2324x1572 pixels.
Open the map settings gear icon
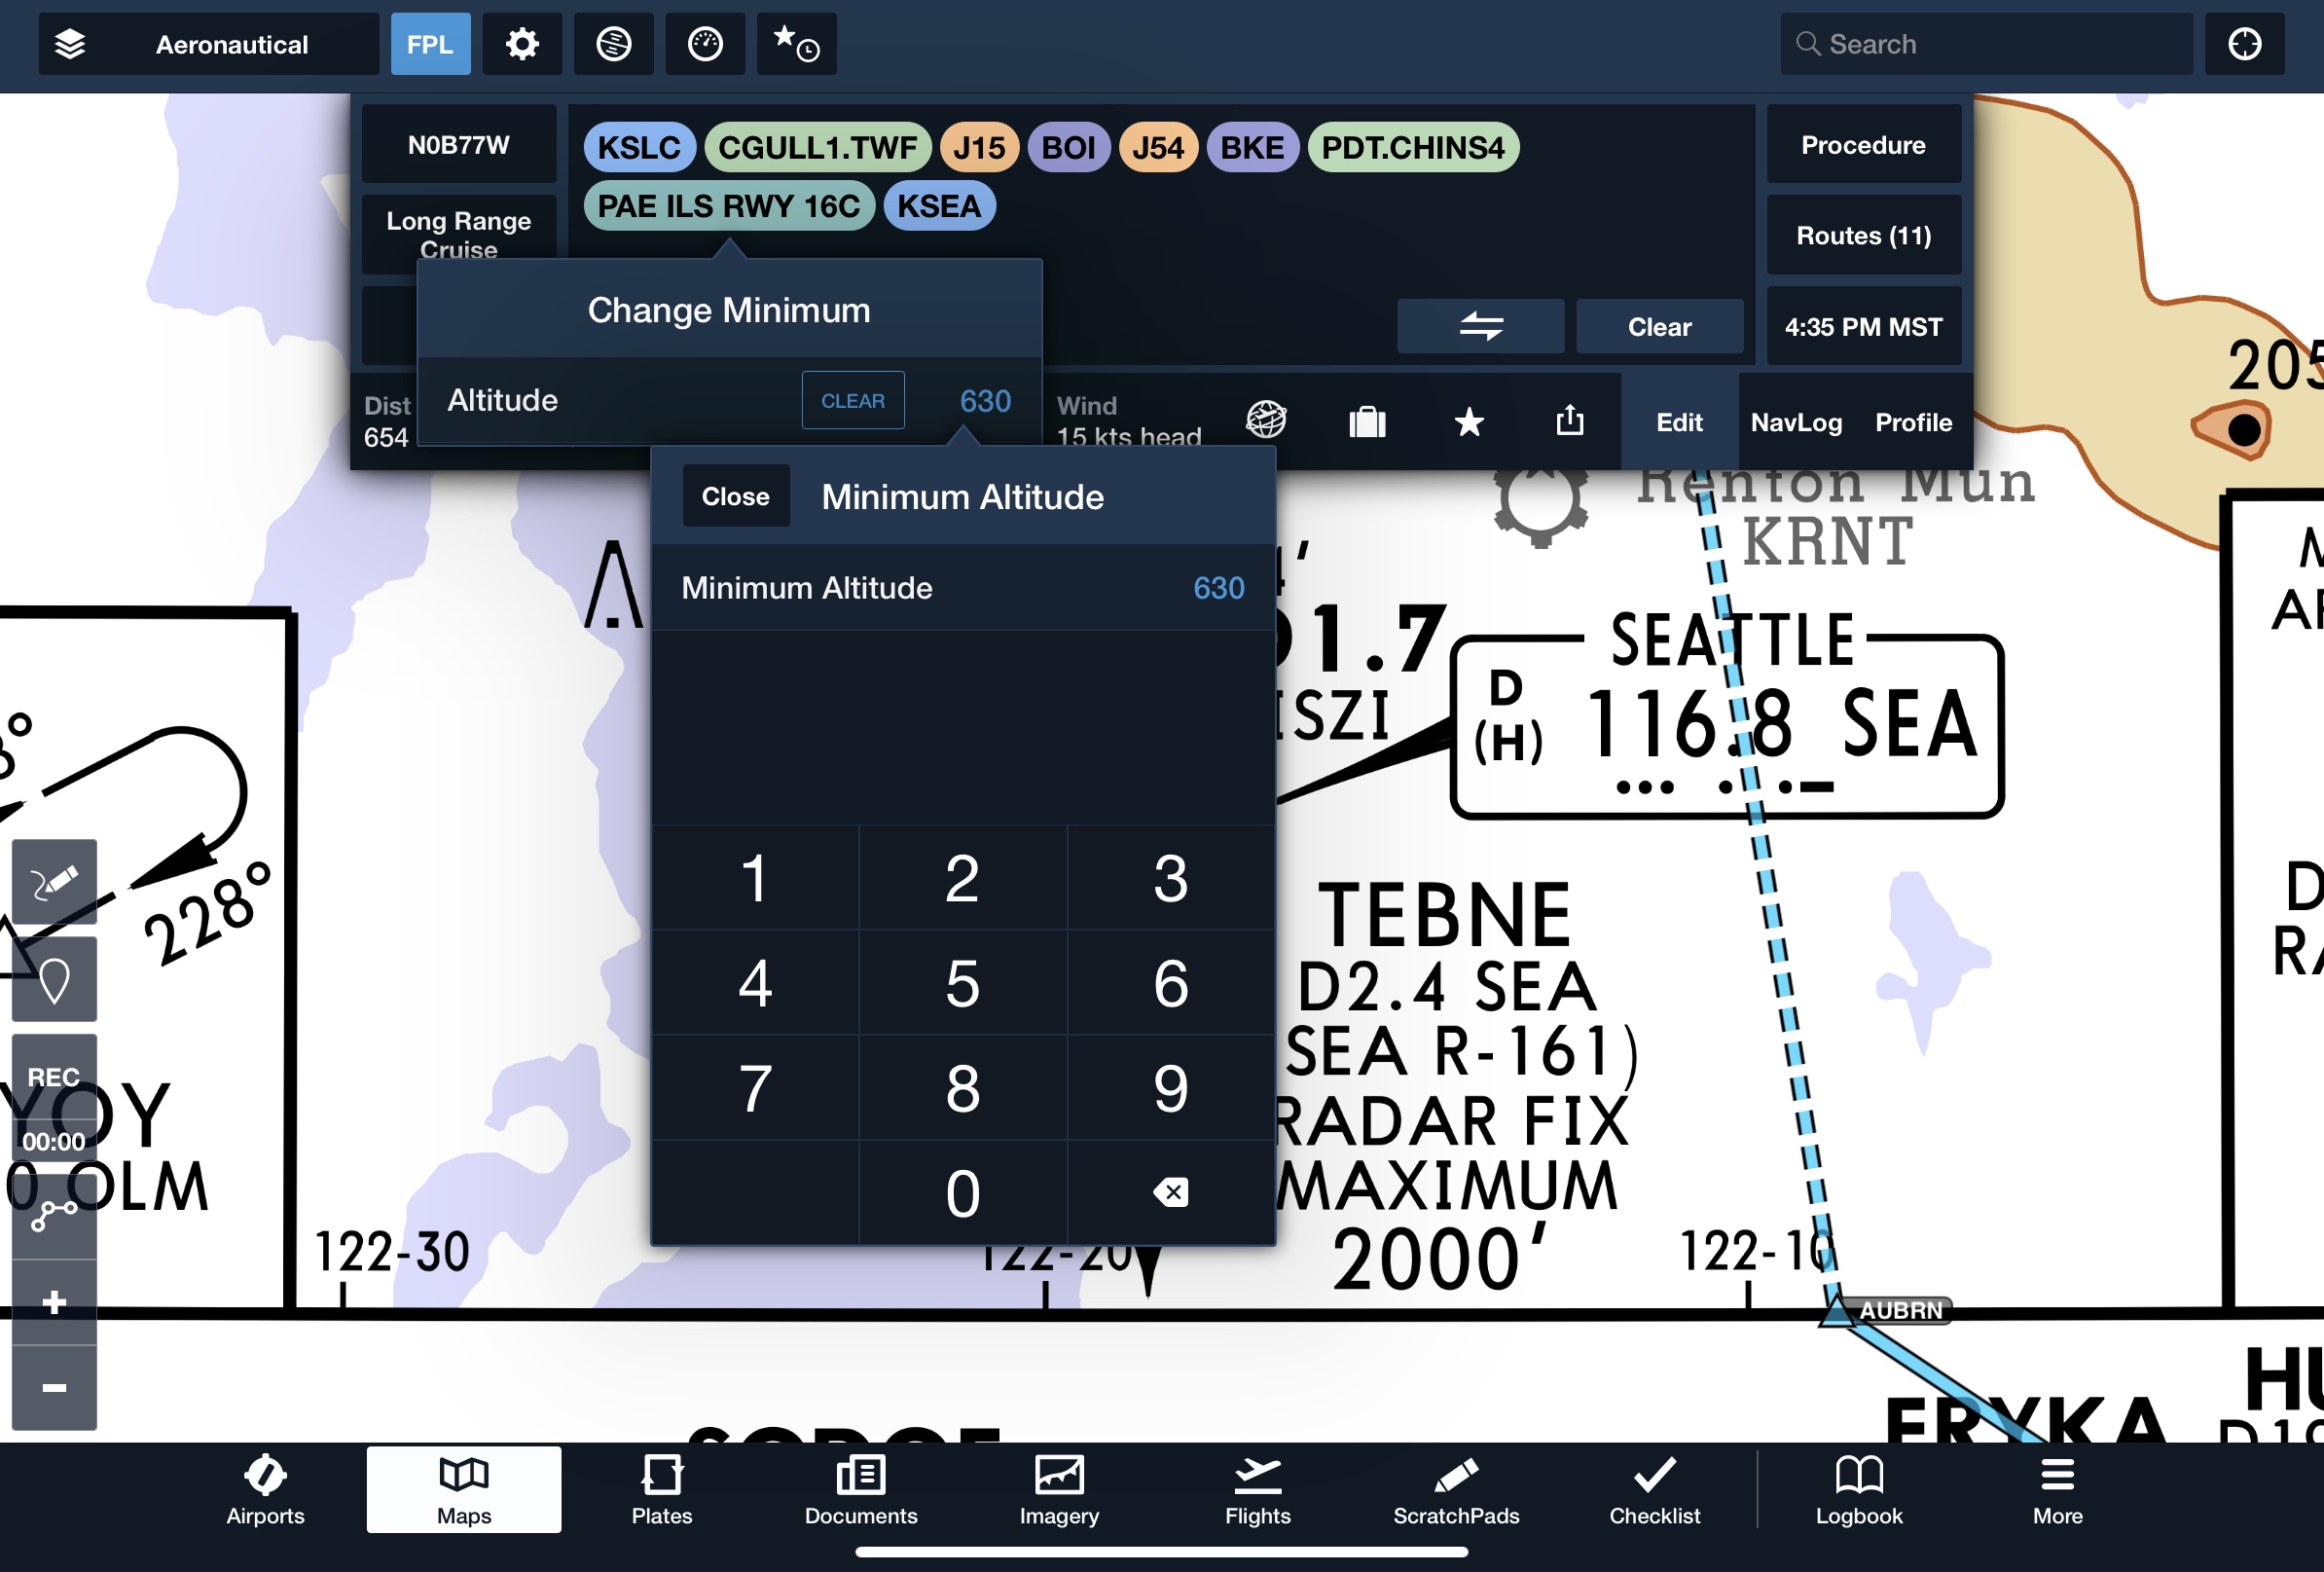coord(521,44)
